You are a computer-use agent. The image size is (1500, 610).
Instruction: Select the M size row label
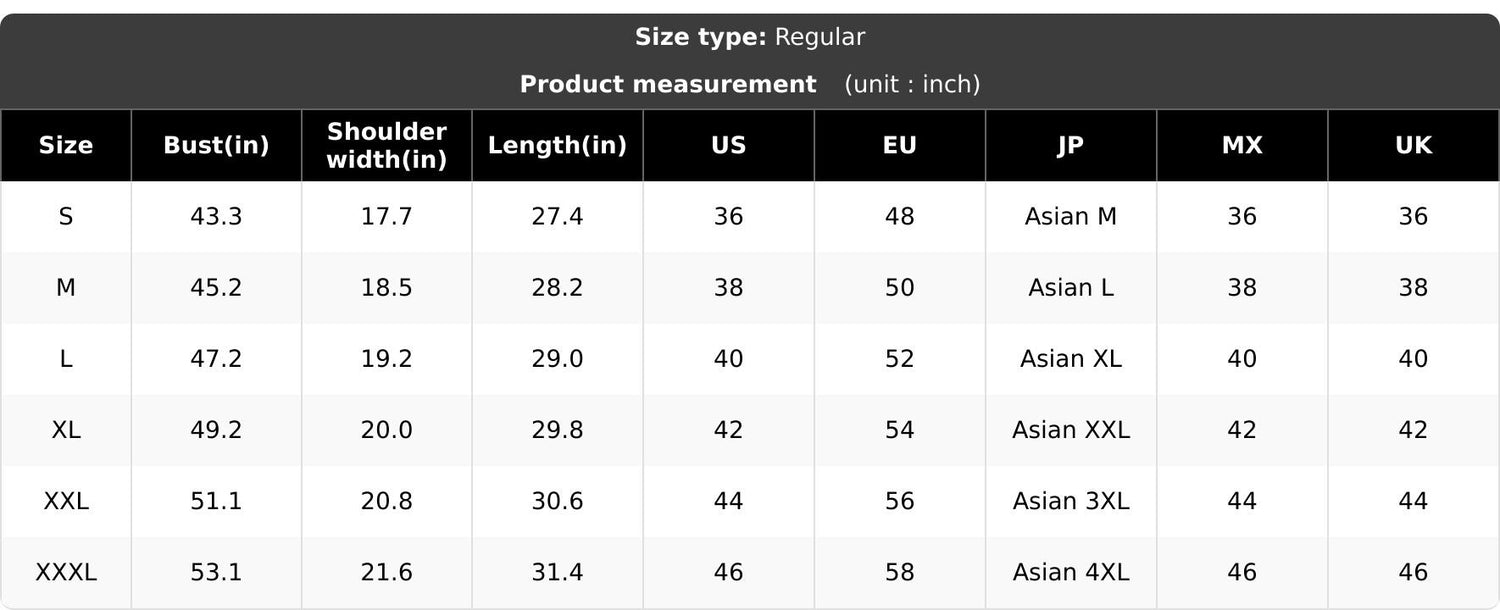(x=66, y=288)
